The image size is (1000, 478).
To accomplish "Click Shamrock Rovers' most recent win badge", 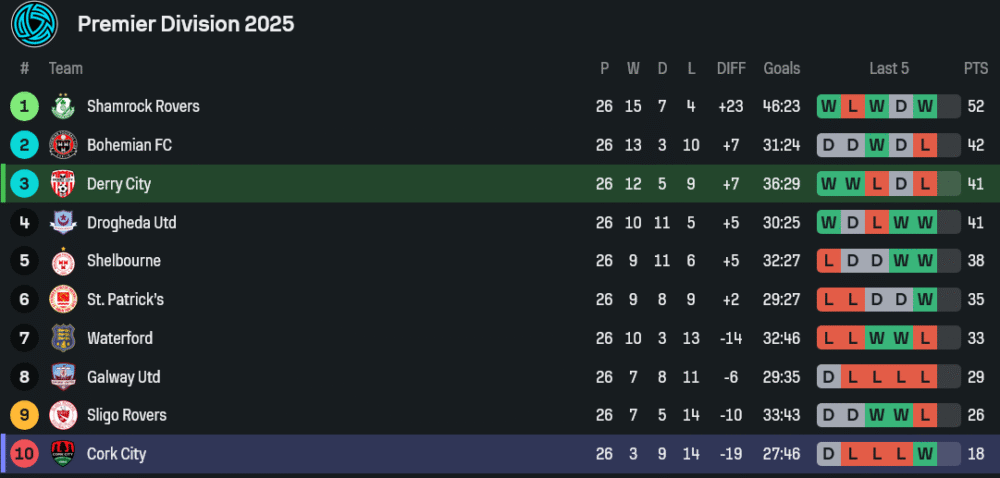I will (x=925, y=106).
